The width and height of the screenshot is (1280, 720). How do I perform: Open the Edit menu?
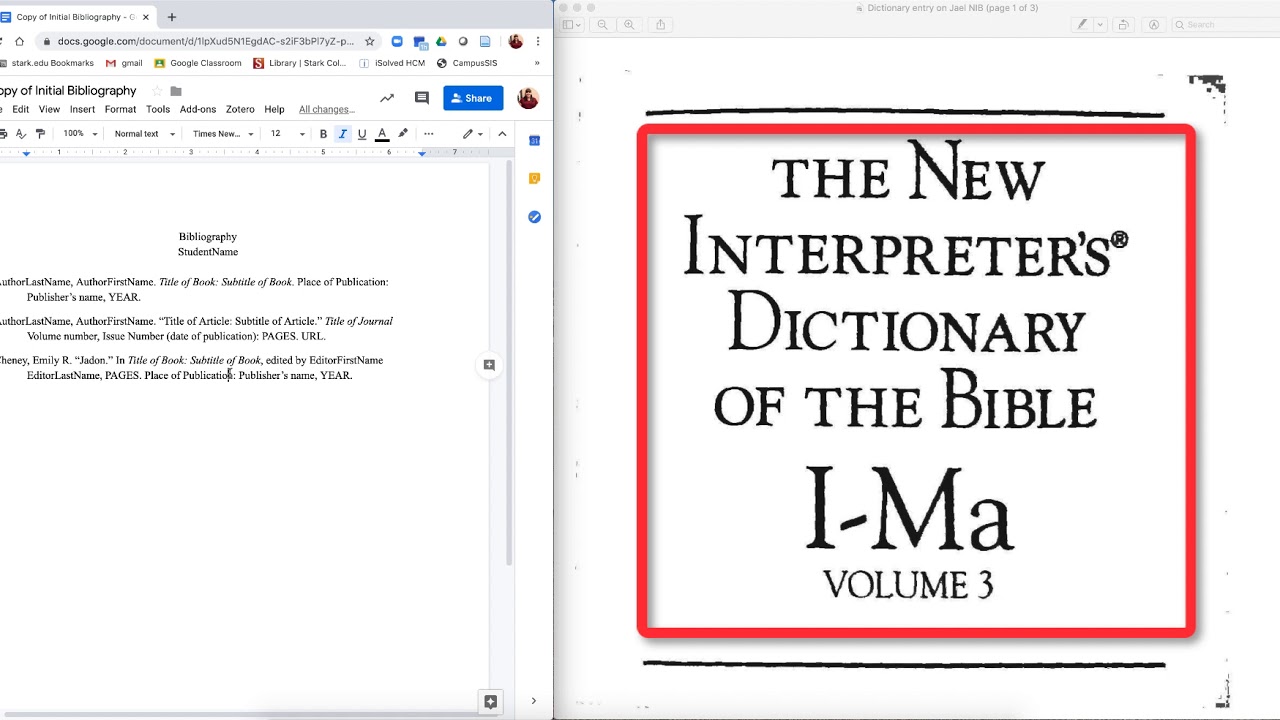(20, 109)
